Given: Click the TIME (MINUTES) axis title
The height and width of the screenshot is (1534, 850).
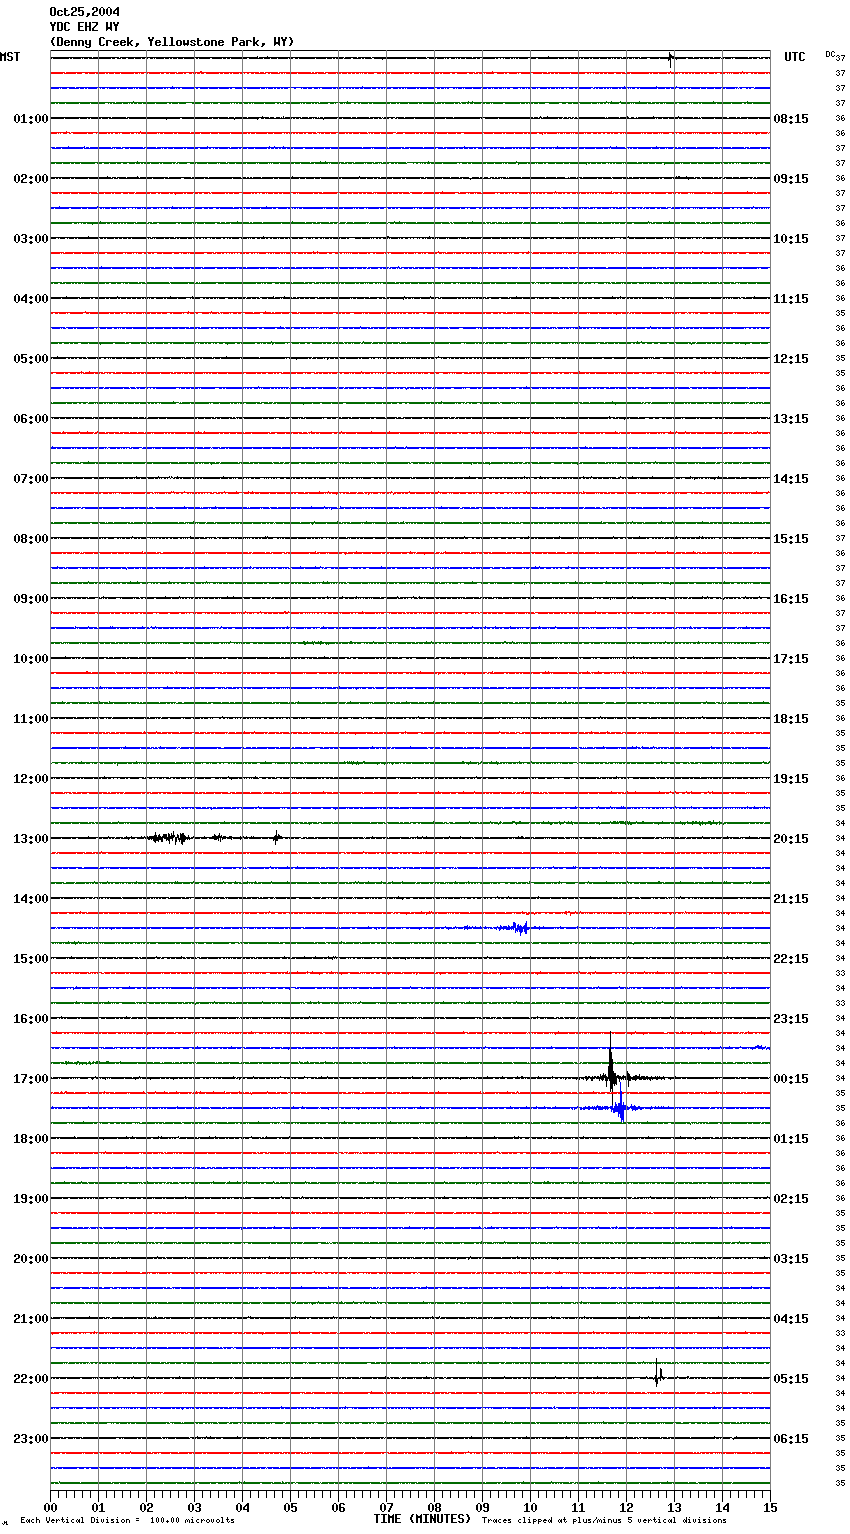Looking at the screenshot, I should point(422,1519).
